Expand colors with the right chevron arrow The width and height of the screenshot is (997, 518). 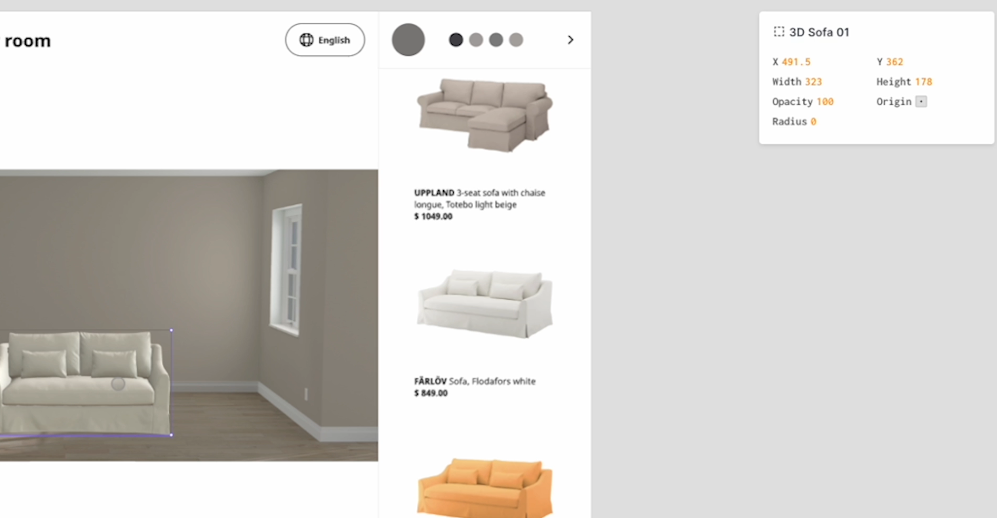pyautogui.click(x=570, y=40)
